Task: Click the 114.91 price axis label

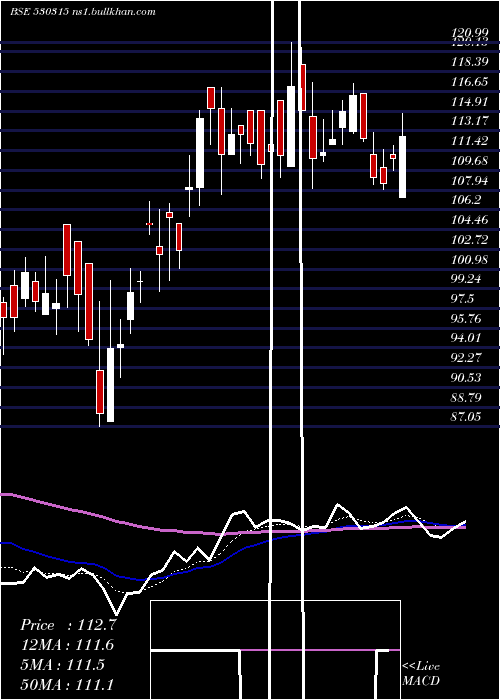Action: pos(469,102)
